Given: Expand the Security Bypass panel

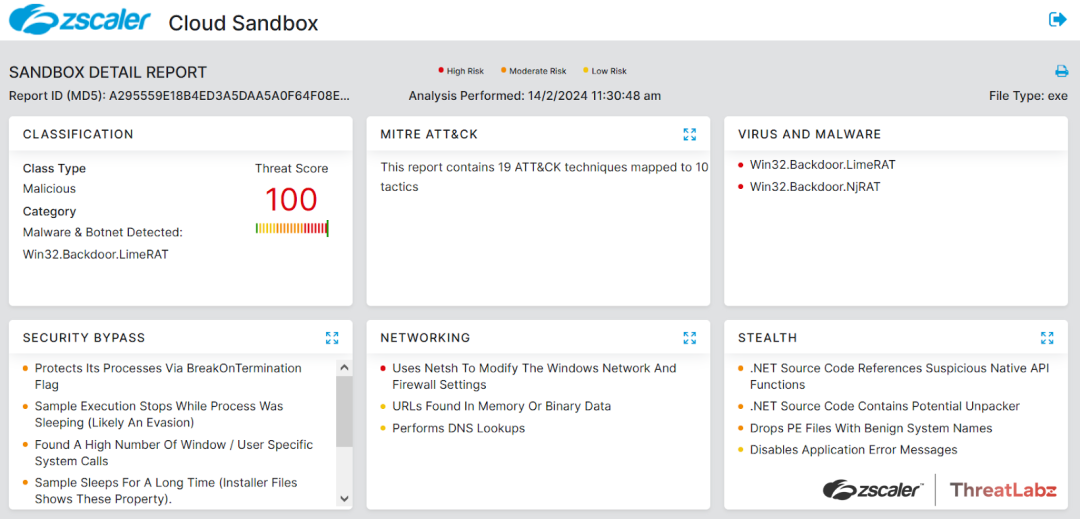Looking at the screenshot, I should click(x=332, y=338).
